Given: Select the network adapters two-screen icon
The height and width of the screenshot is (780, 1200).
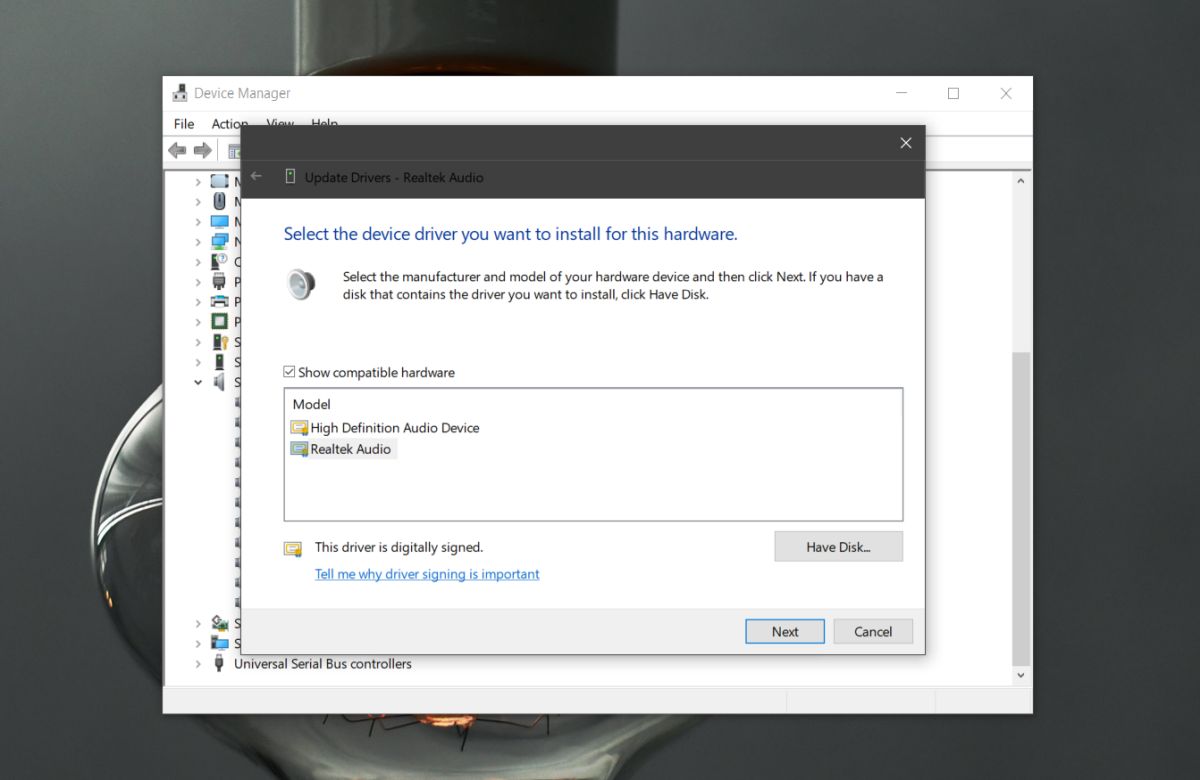Looking at the screenshot, I should coord(220,241).
